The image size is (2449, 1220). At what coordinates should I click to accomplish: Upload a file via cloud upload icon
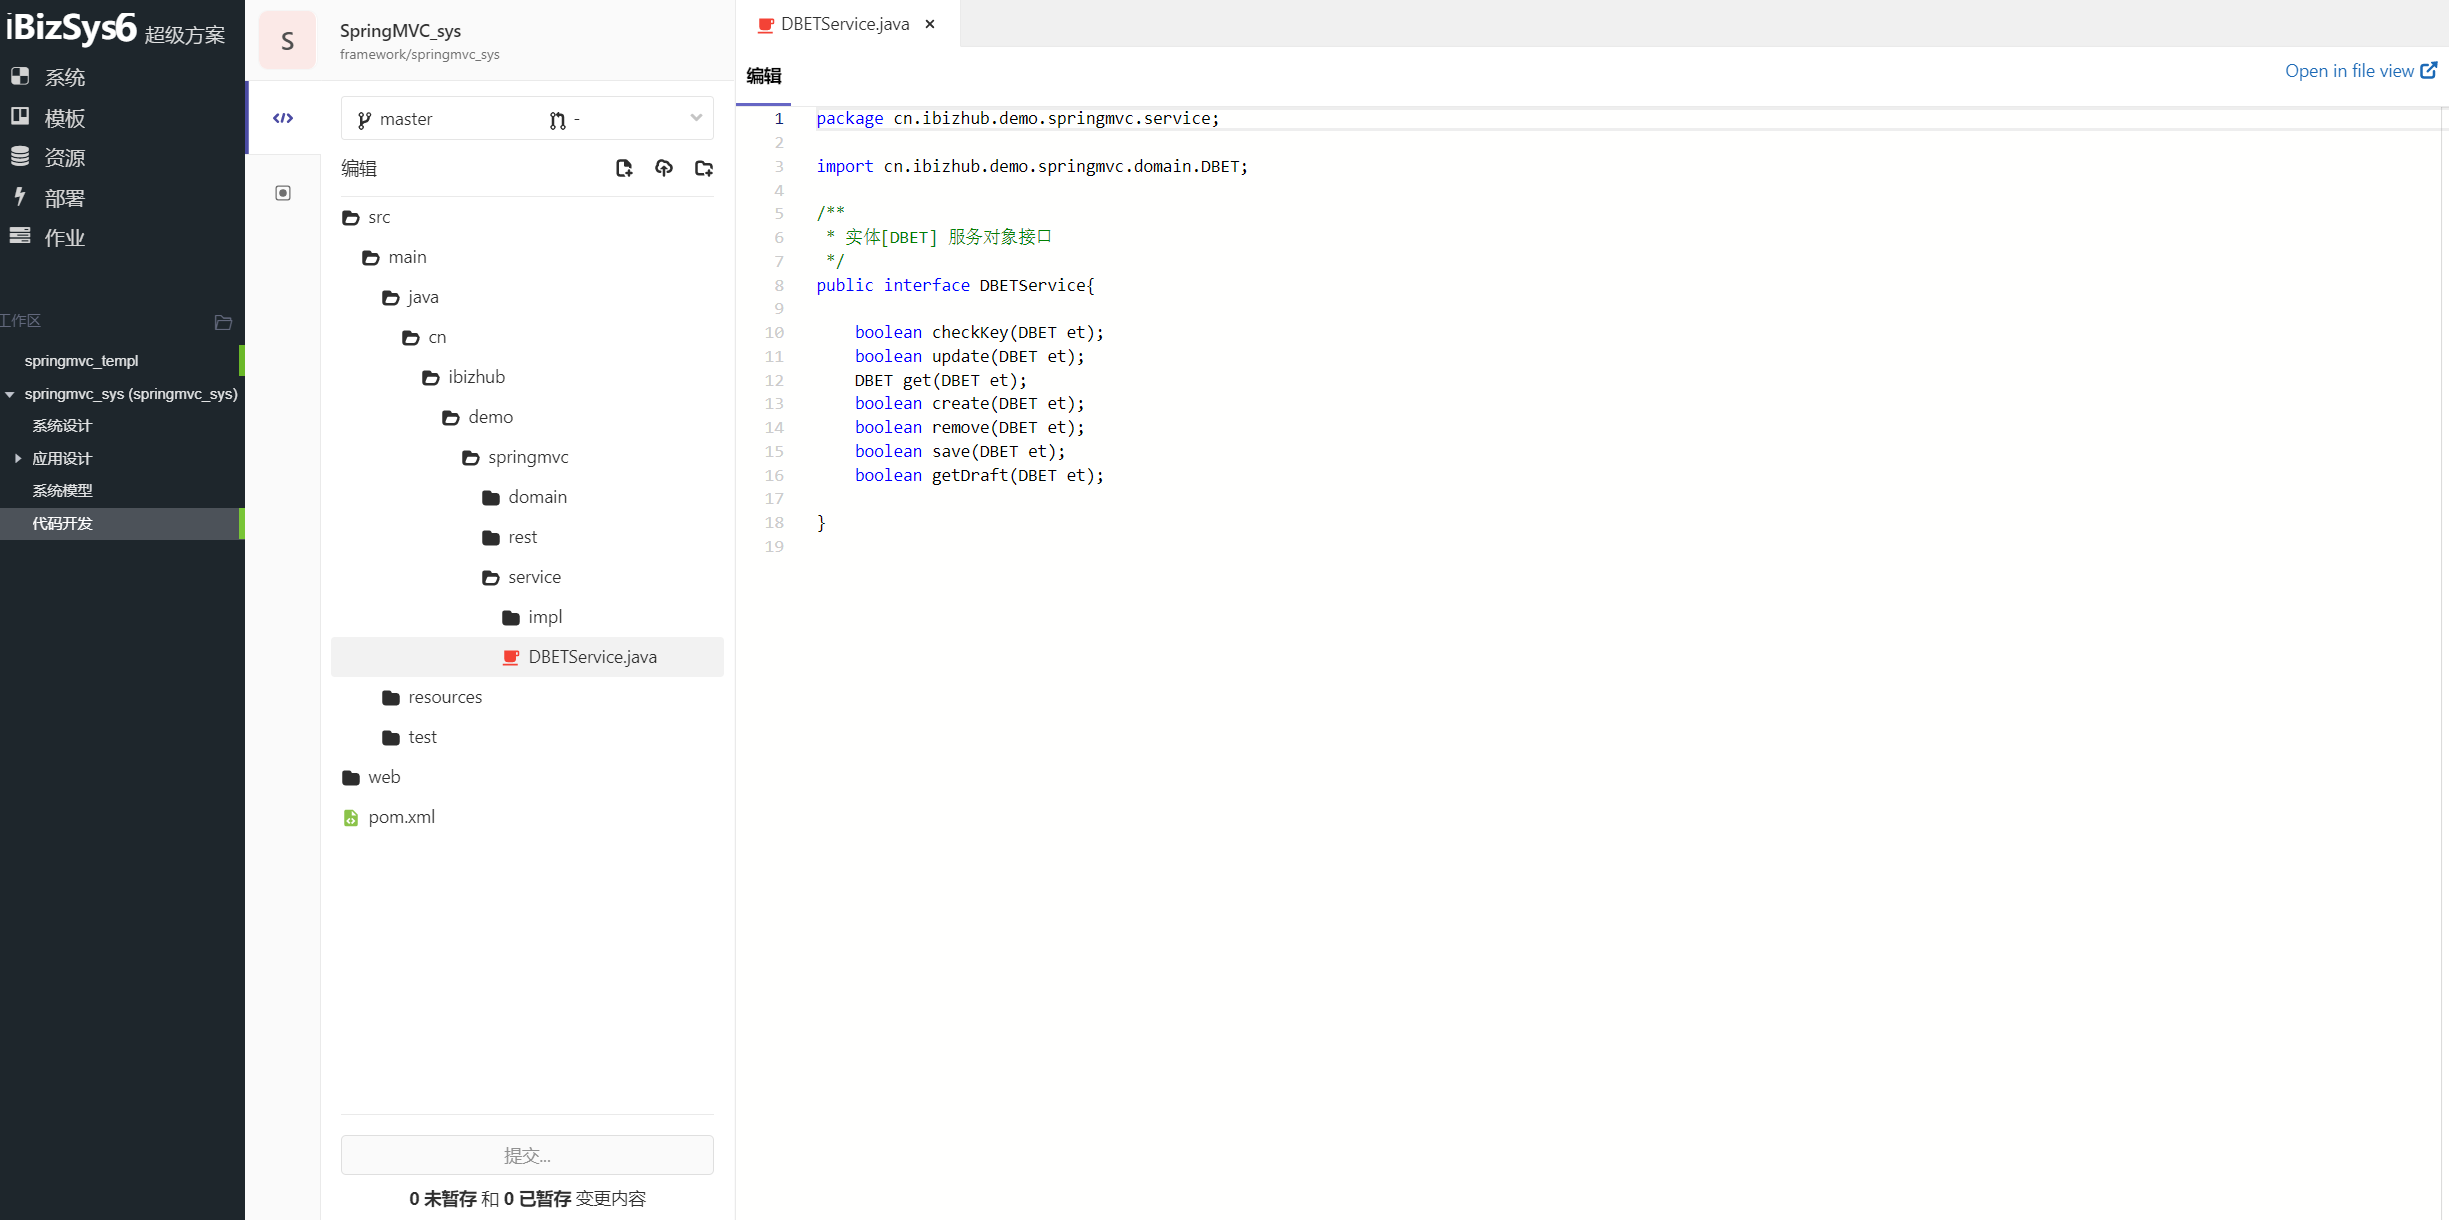click(x=664, y=168)
